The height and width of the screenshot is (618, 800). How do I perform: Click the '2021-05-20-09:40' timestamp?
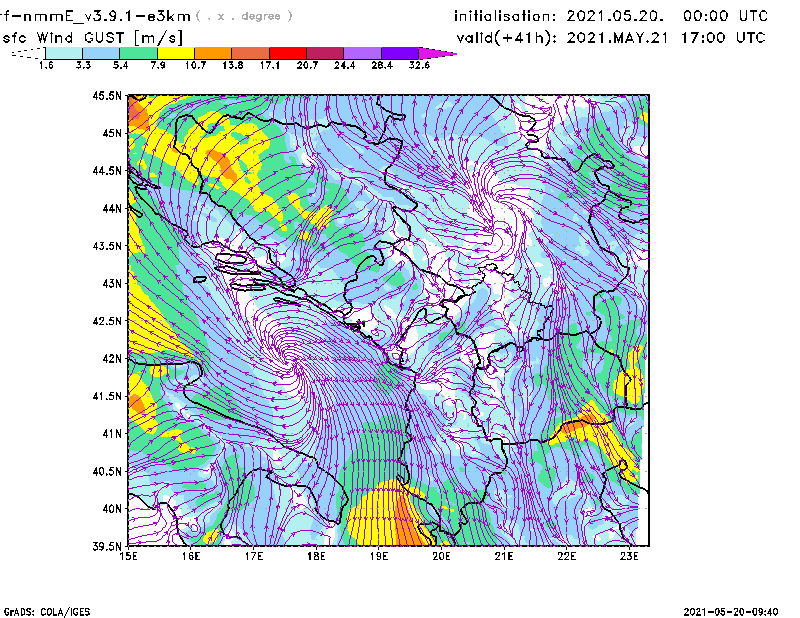[731, 612]
